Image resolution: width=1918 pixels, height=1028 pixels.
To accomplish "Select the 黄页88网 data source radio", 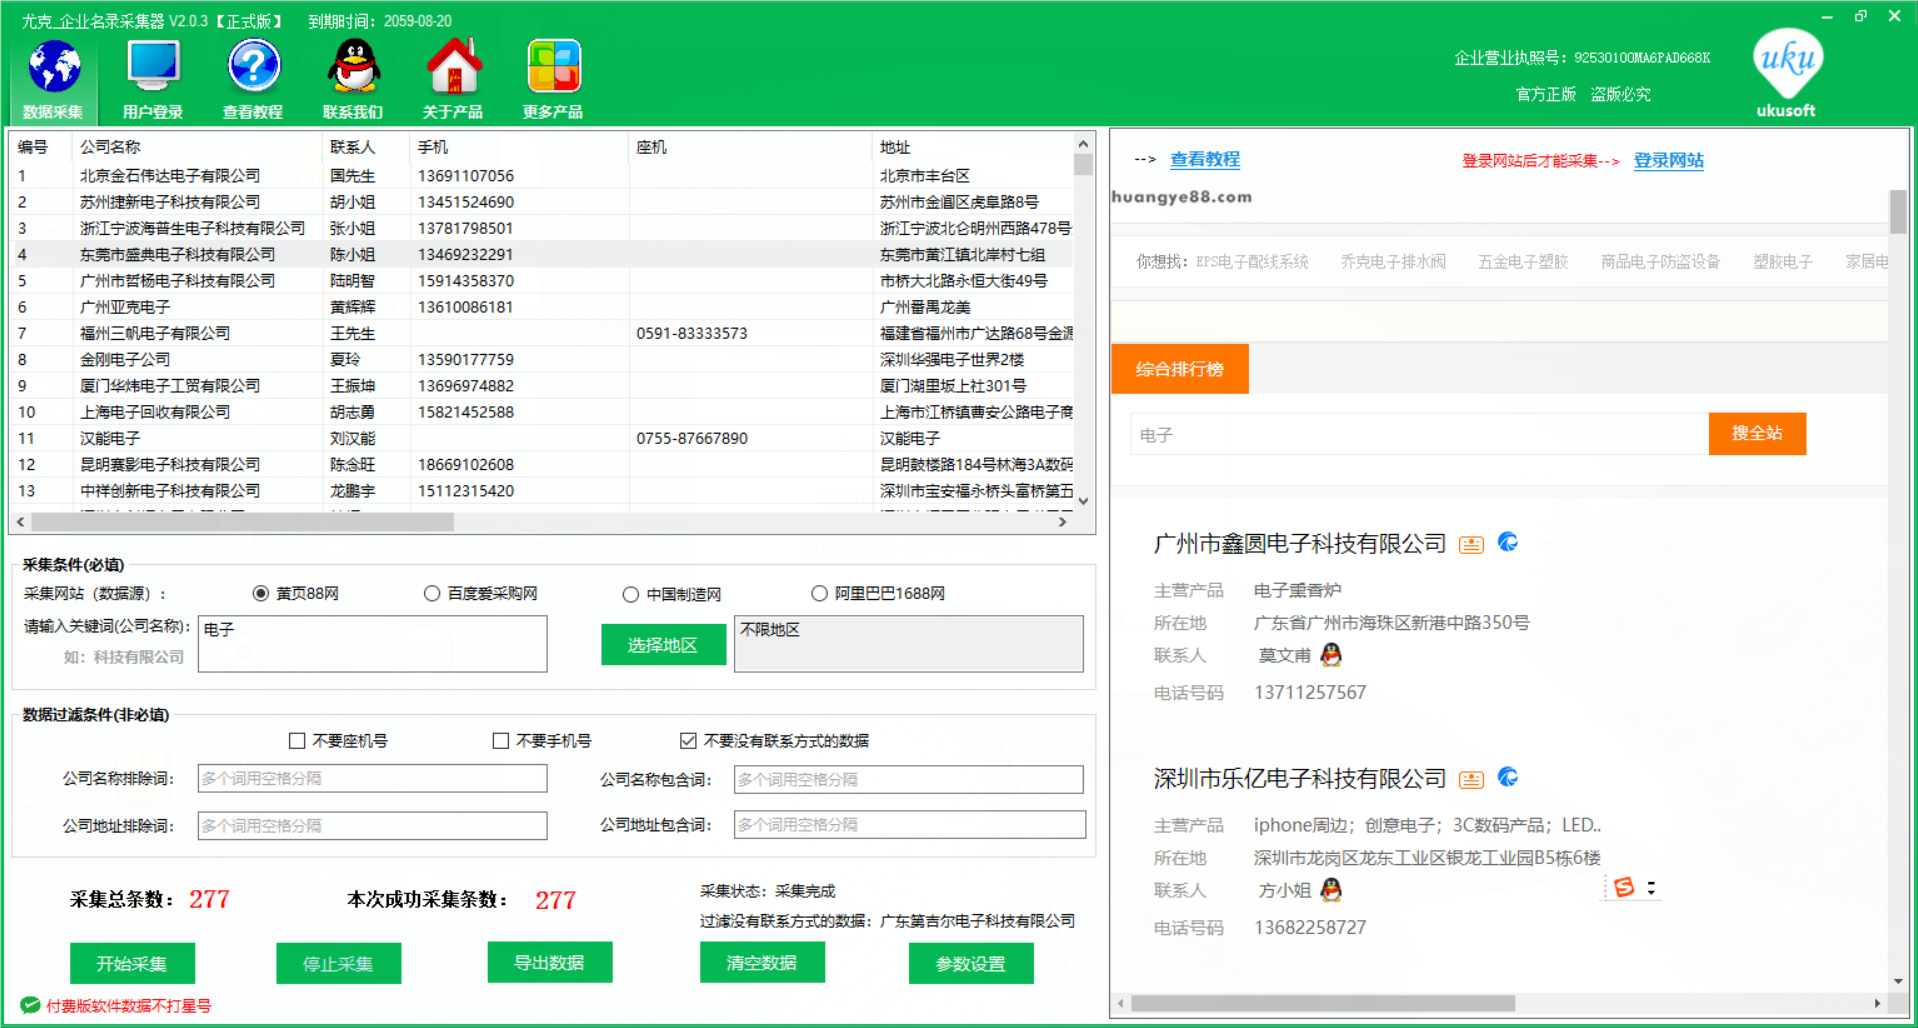I will click(261, 594).
